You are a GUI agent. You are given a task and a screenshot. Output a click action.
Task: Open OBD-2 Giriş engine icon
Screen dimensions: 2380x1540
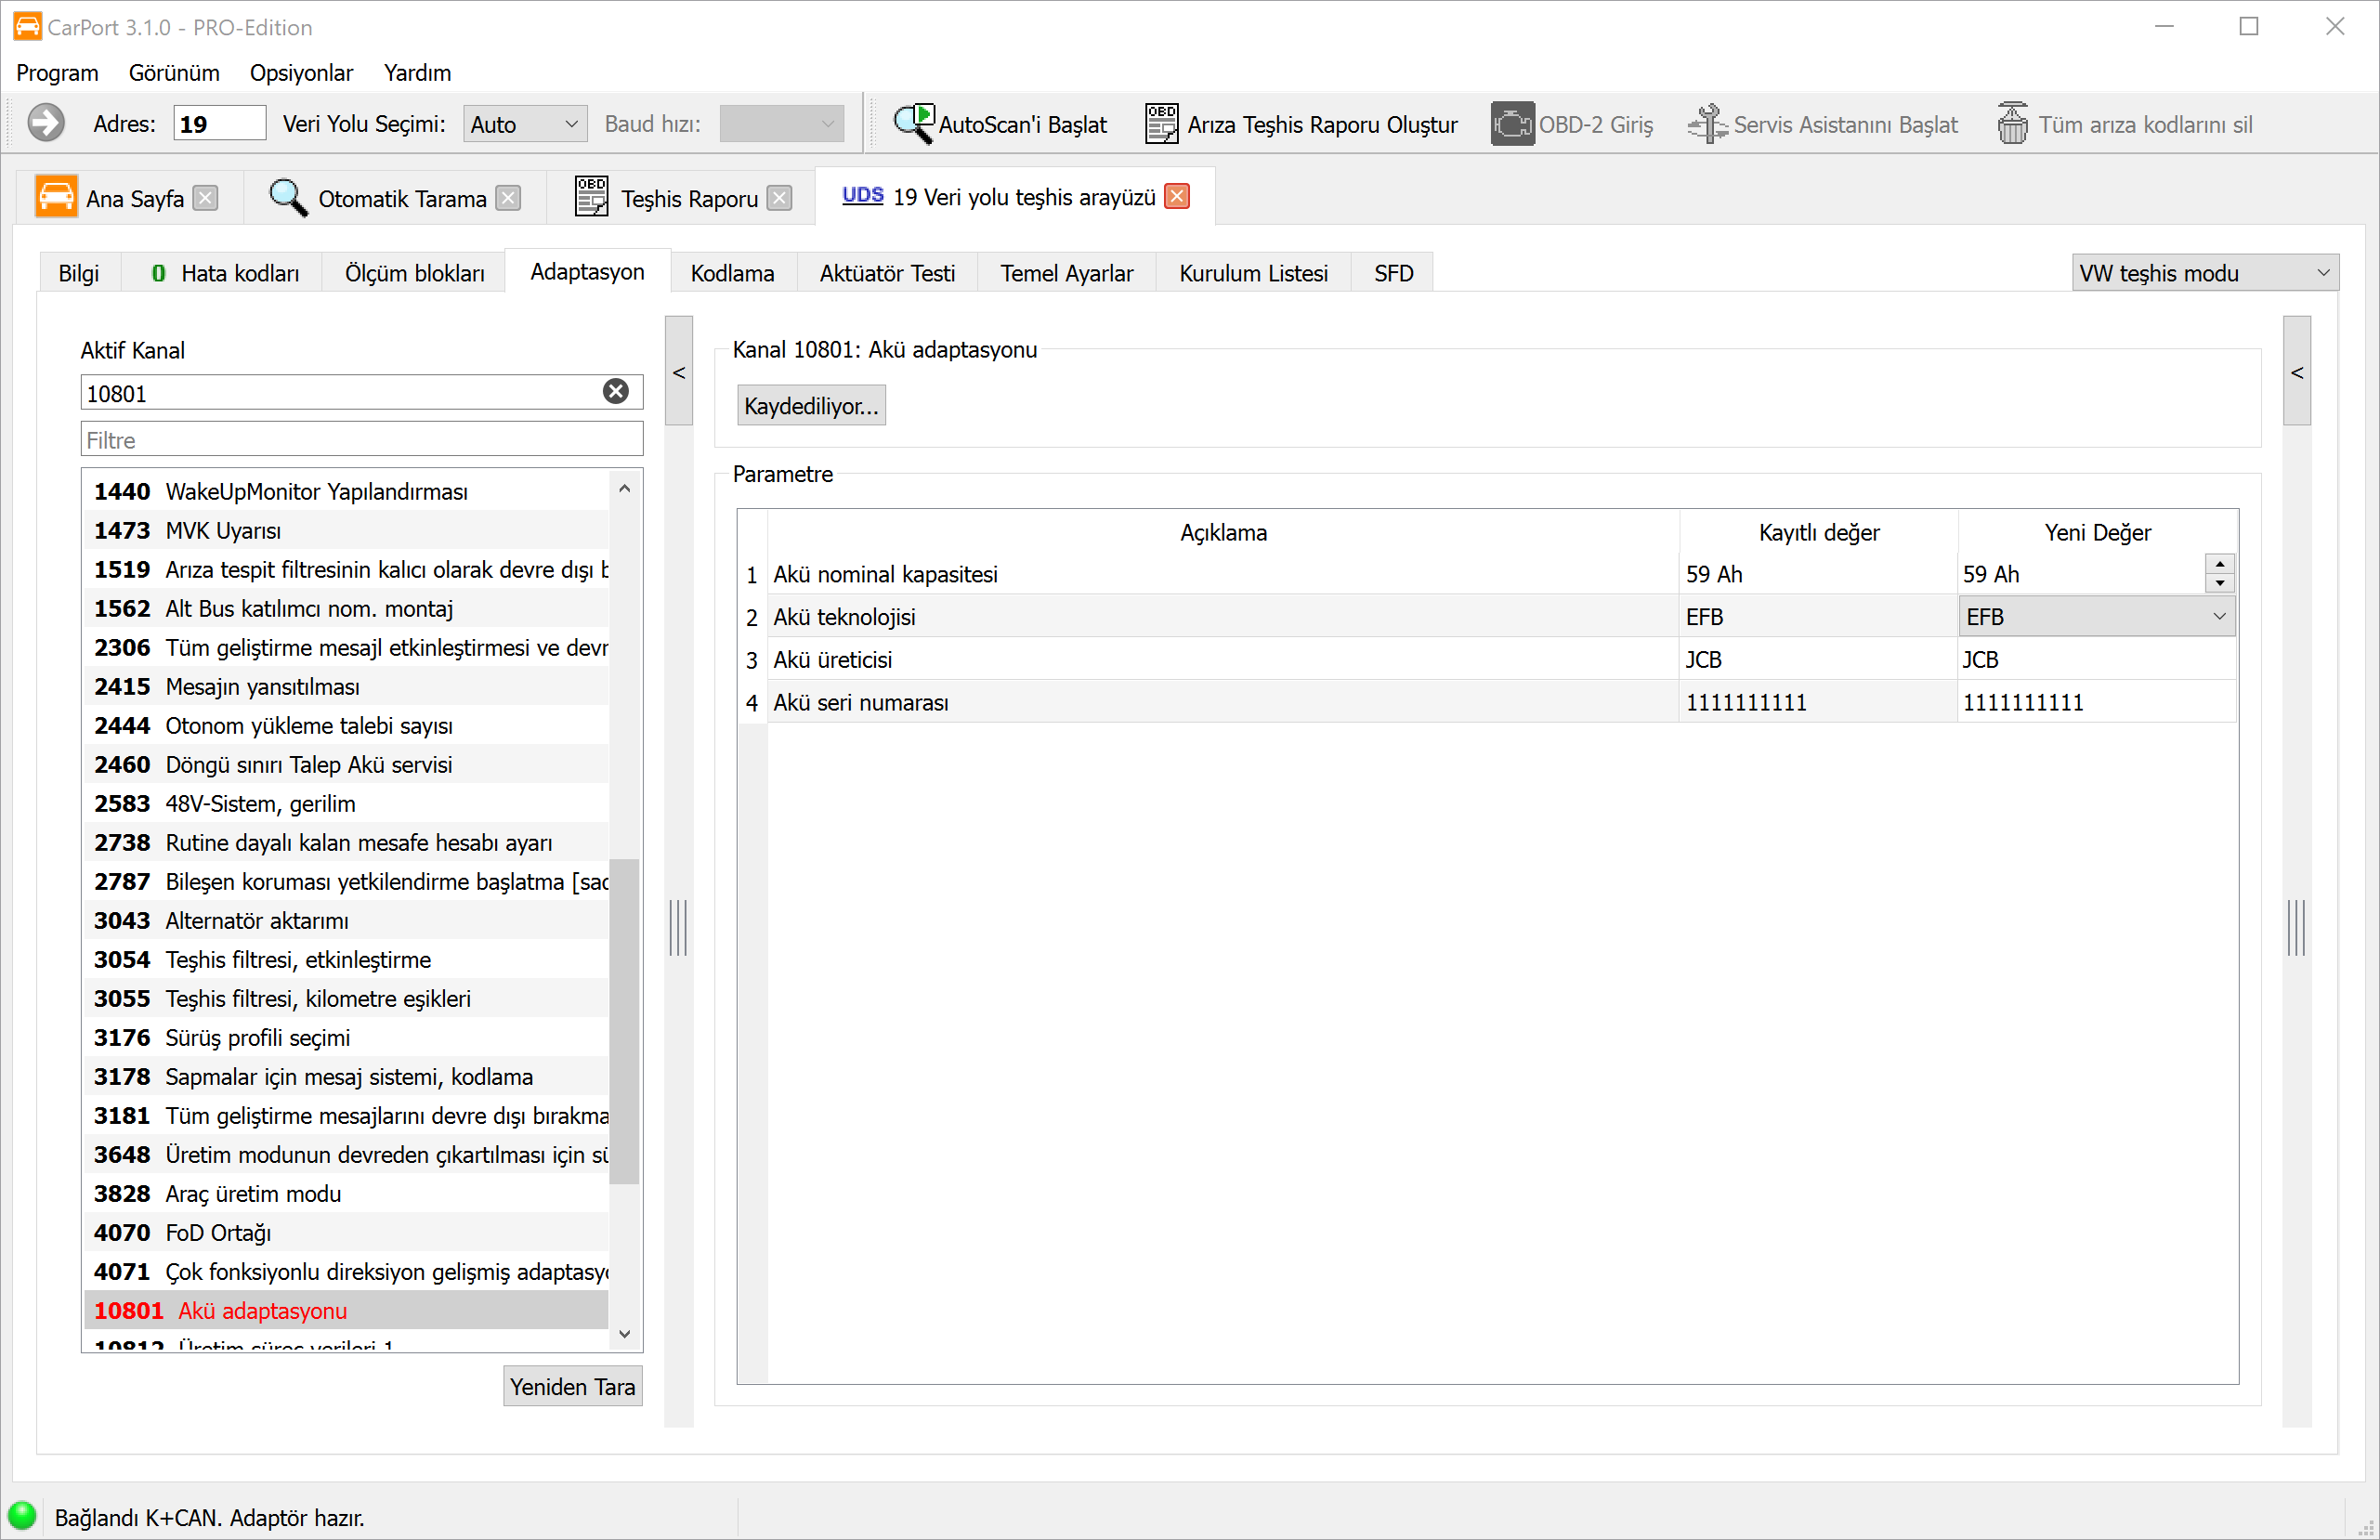1512,123
